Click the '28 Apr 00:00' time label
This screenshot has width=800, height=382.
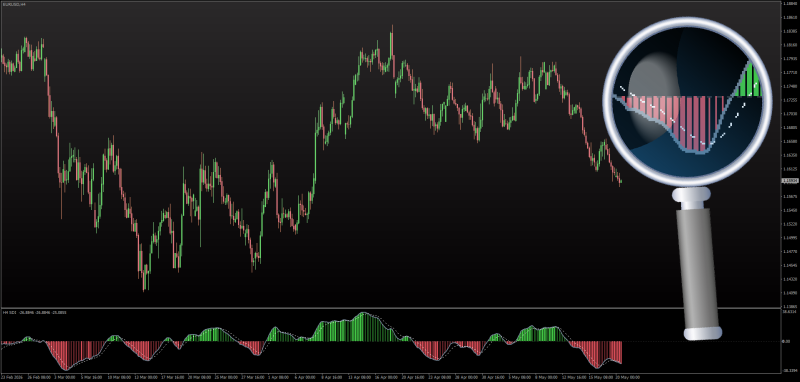coord(465,378)
